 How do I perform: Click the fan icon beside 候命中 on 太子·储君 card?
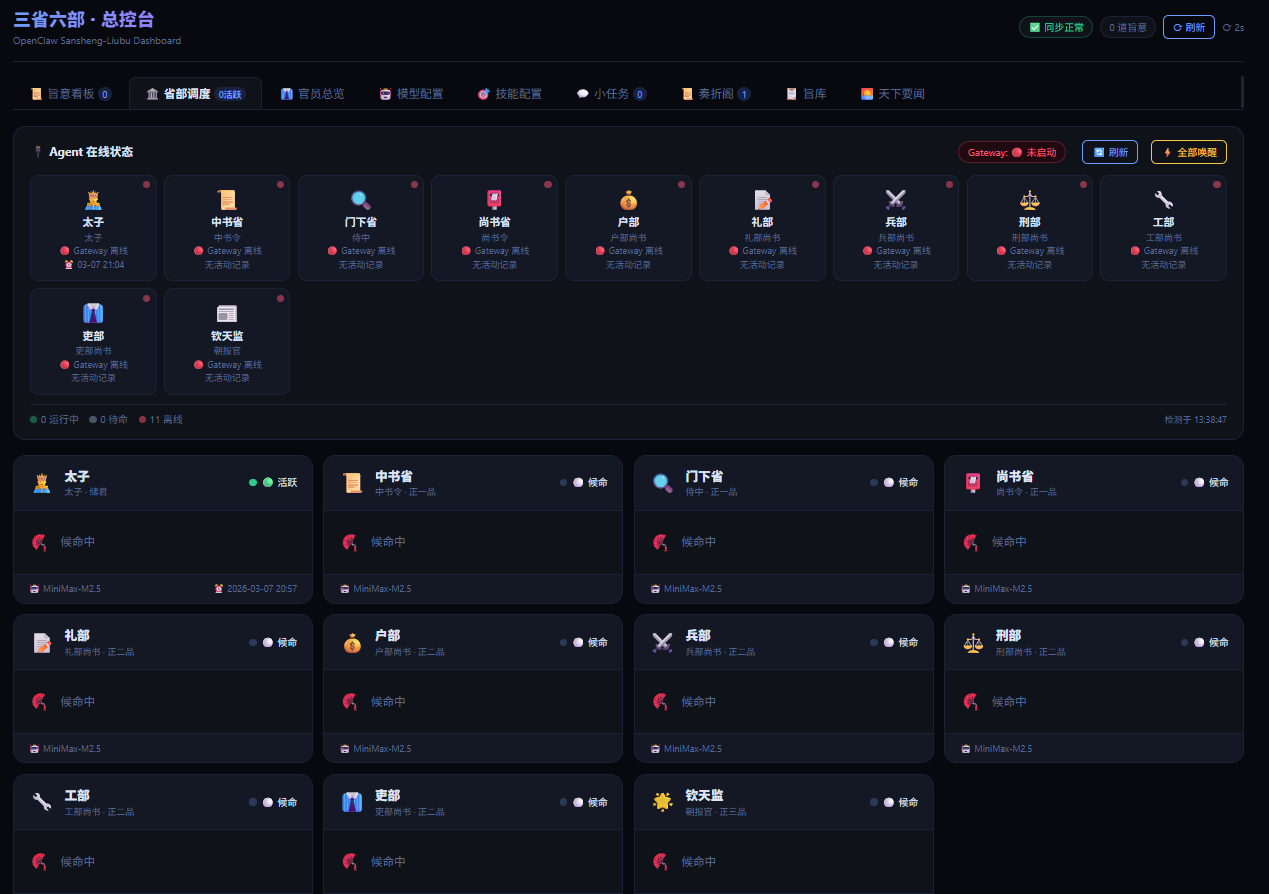[x=40, y=542]
